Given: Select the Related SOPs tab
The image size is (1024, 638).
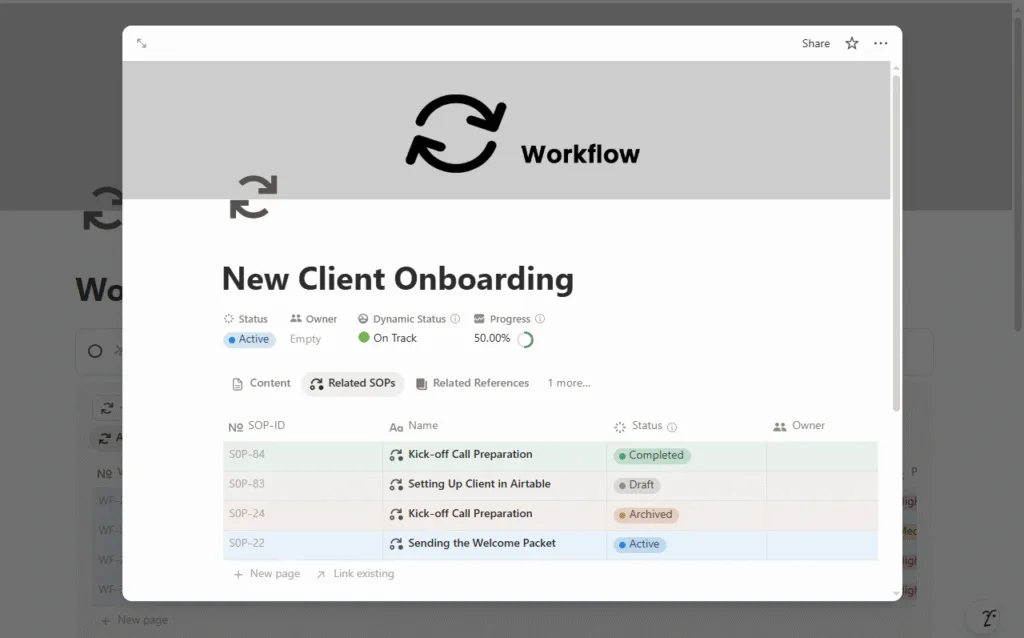Looking at the screenshot, I should point(352,383).
